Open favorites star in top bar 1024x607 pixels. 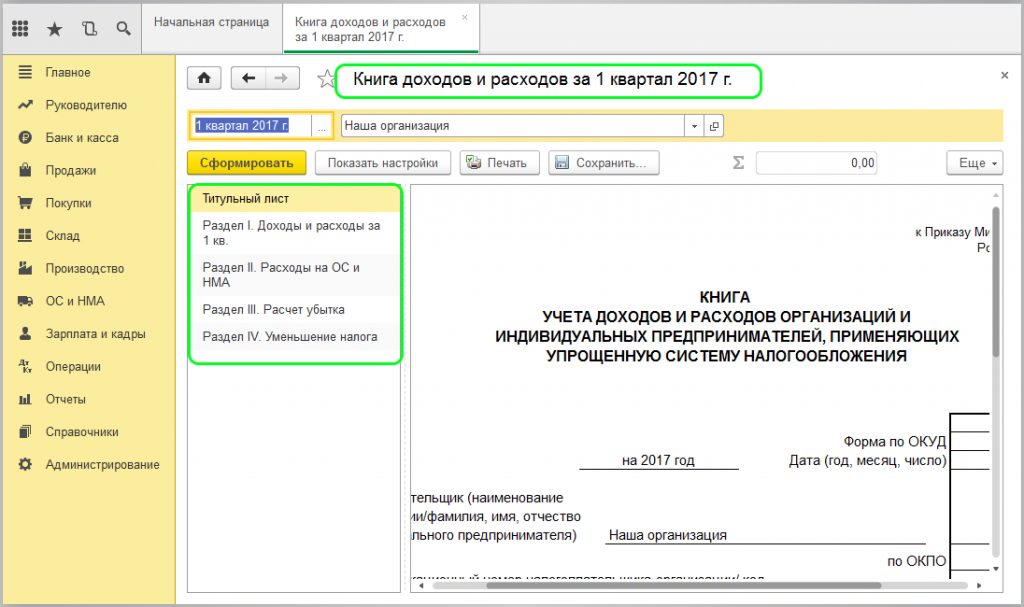point(55,29)
